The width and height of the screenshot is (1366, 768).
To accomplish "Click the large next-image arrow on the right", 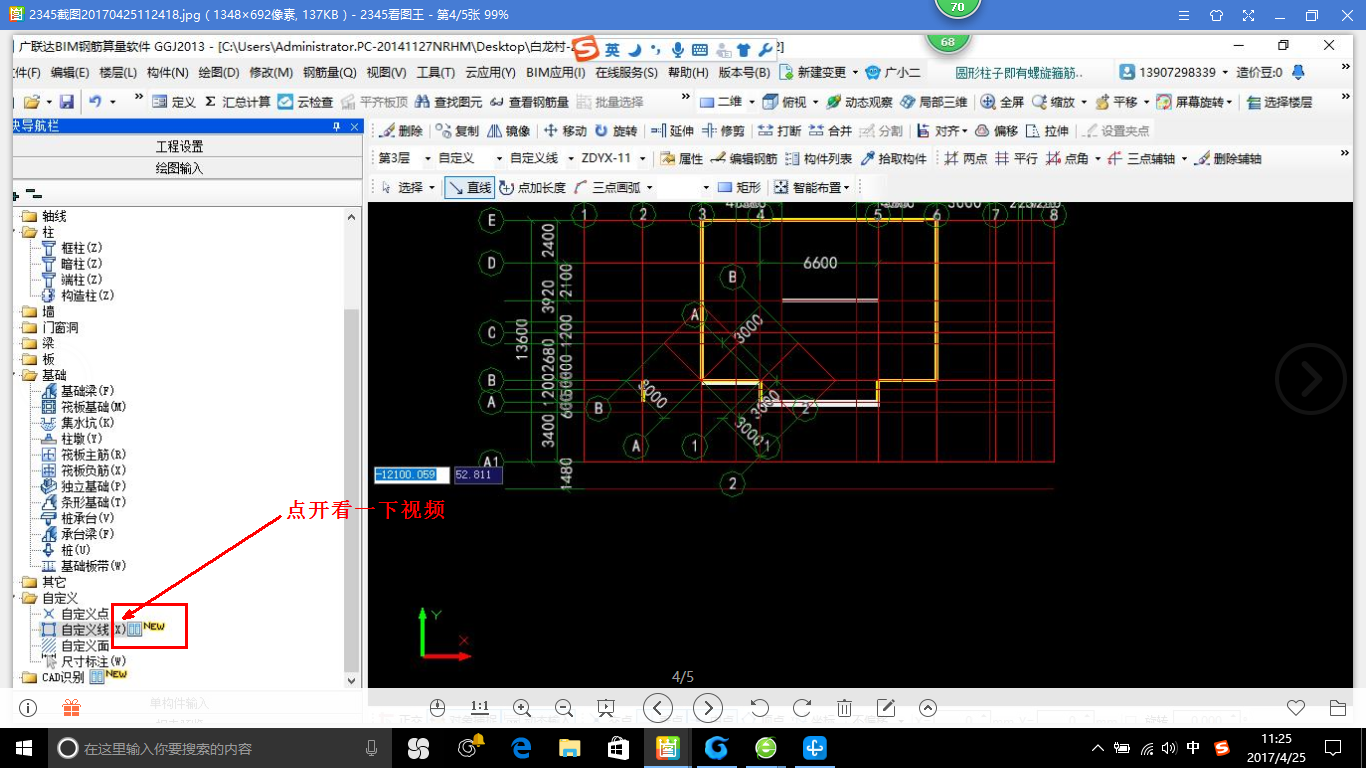I will 1311,379.
